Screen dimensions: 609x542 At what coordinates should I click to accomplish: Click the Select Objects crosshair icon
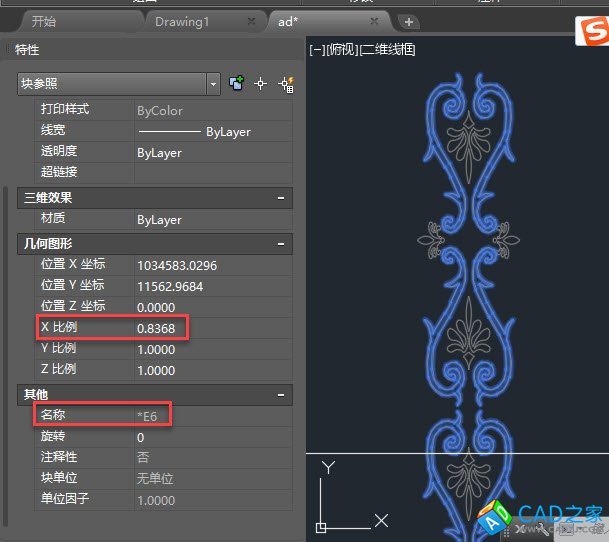(x=261, y=84)
